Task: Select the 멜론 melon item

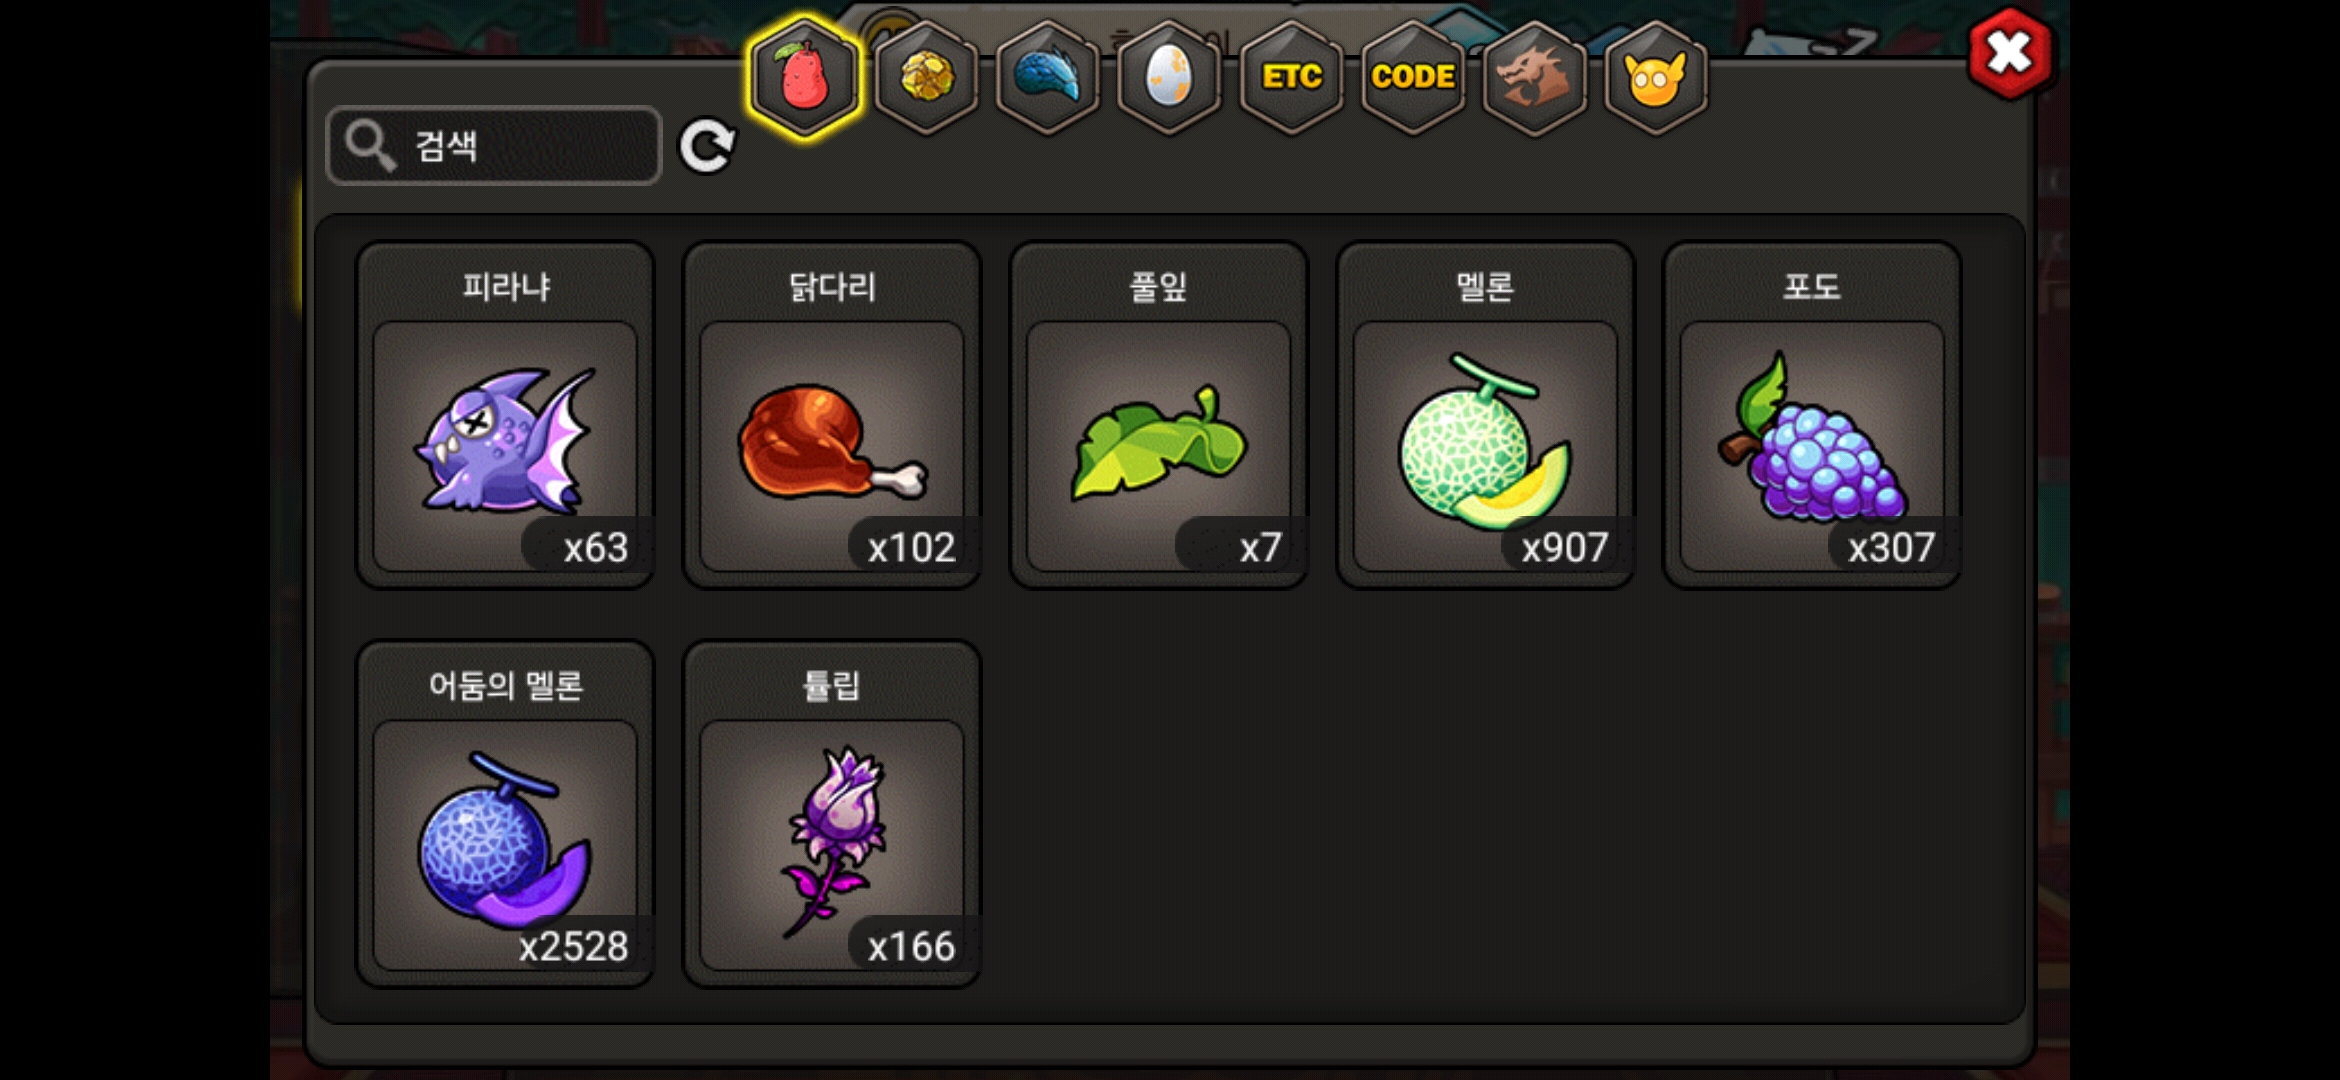Action: (x=1486, y=415)
